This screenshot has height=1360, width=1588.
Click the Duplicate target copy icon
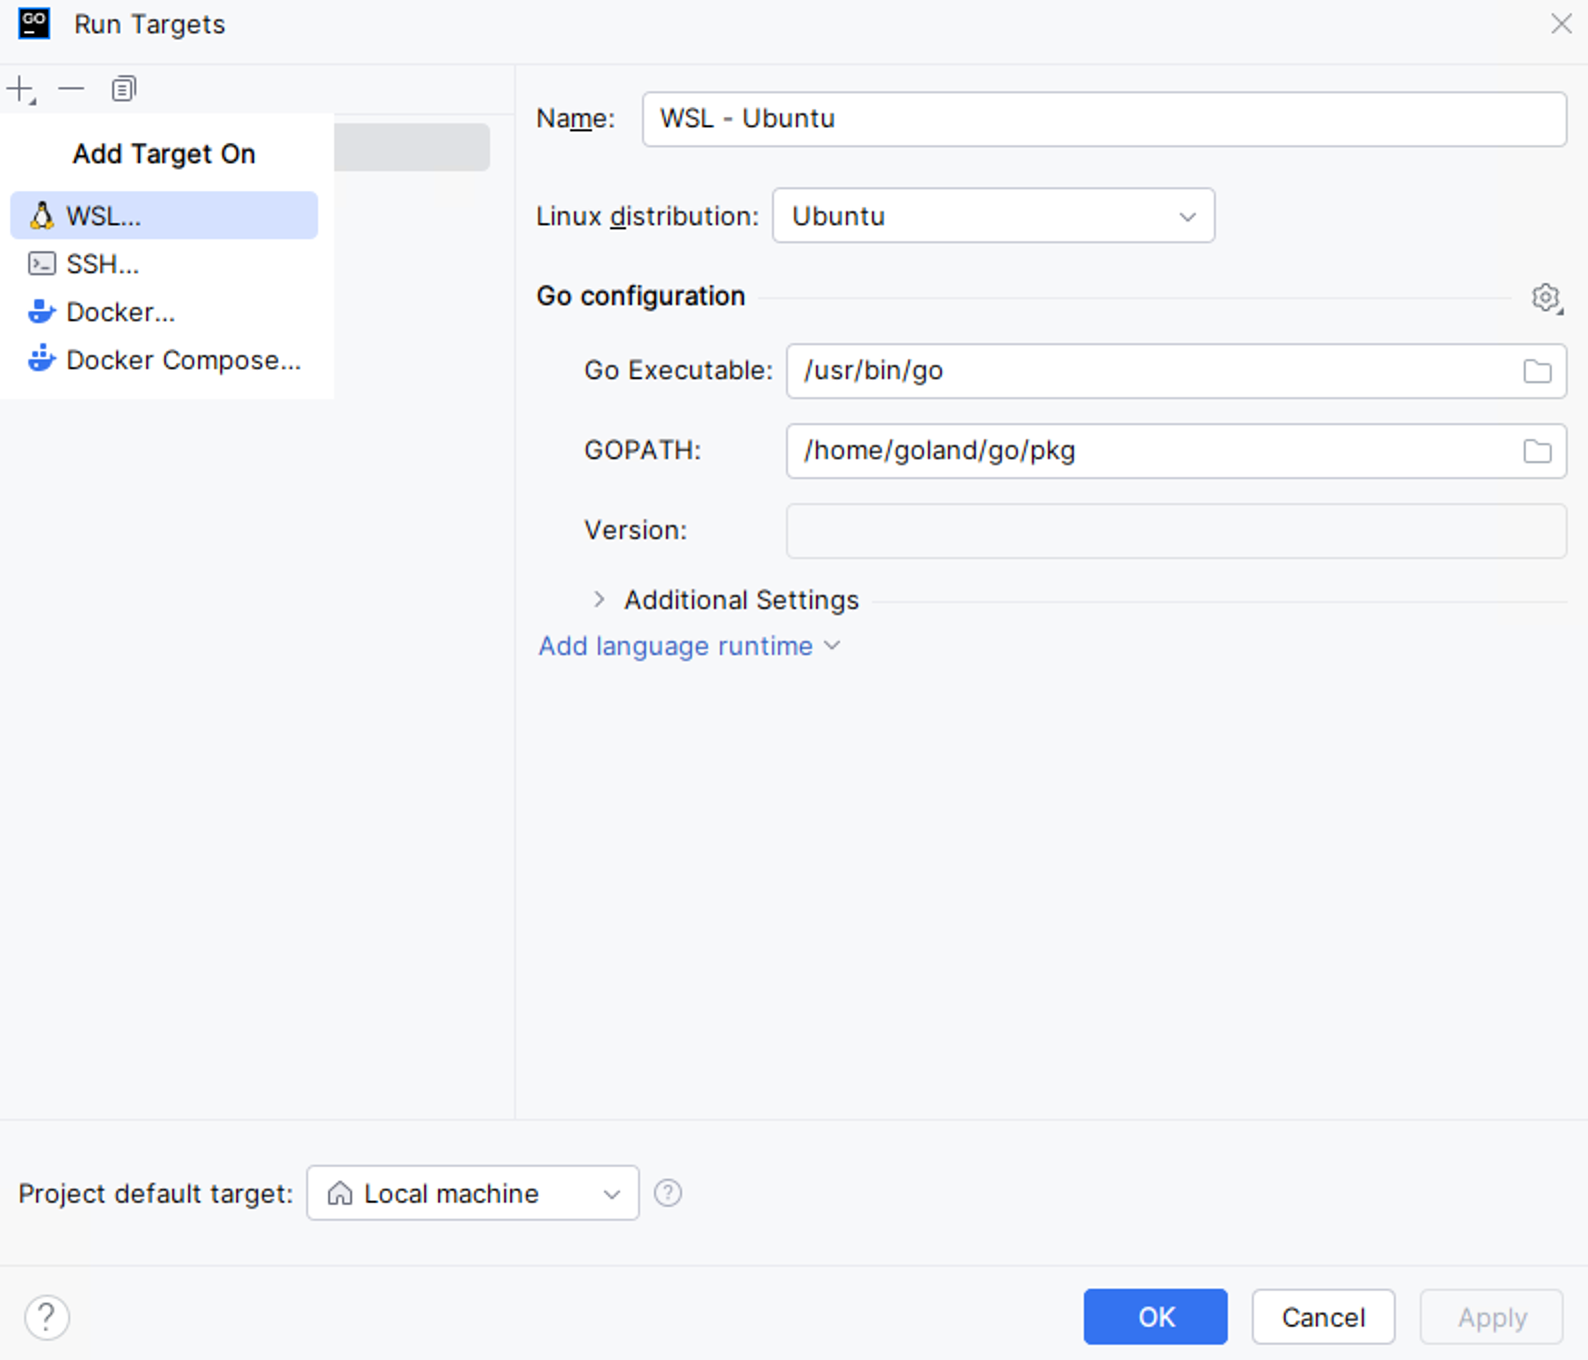click(123, 89)
